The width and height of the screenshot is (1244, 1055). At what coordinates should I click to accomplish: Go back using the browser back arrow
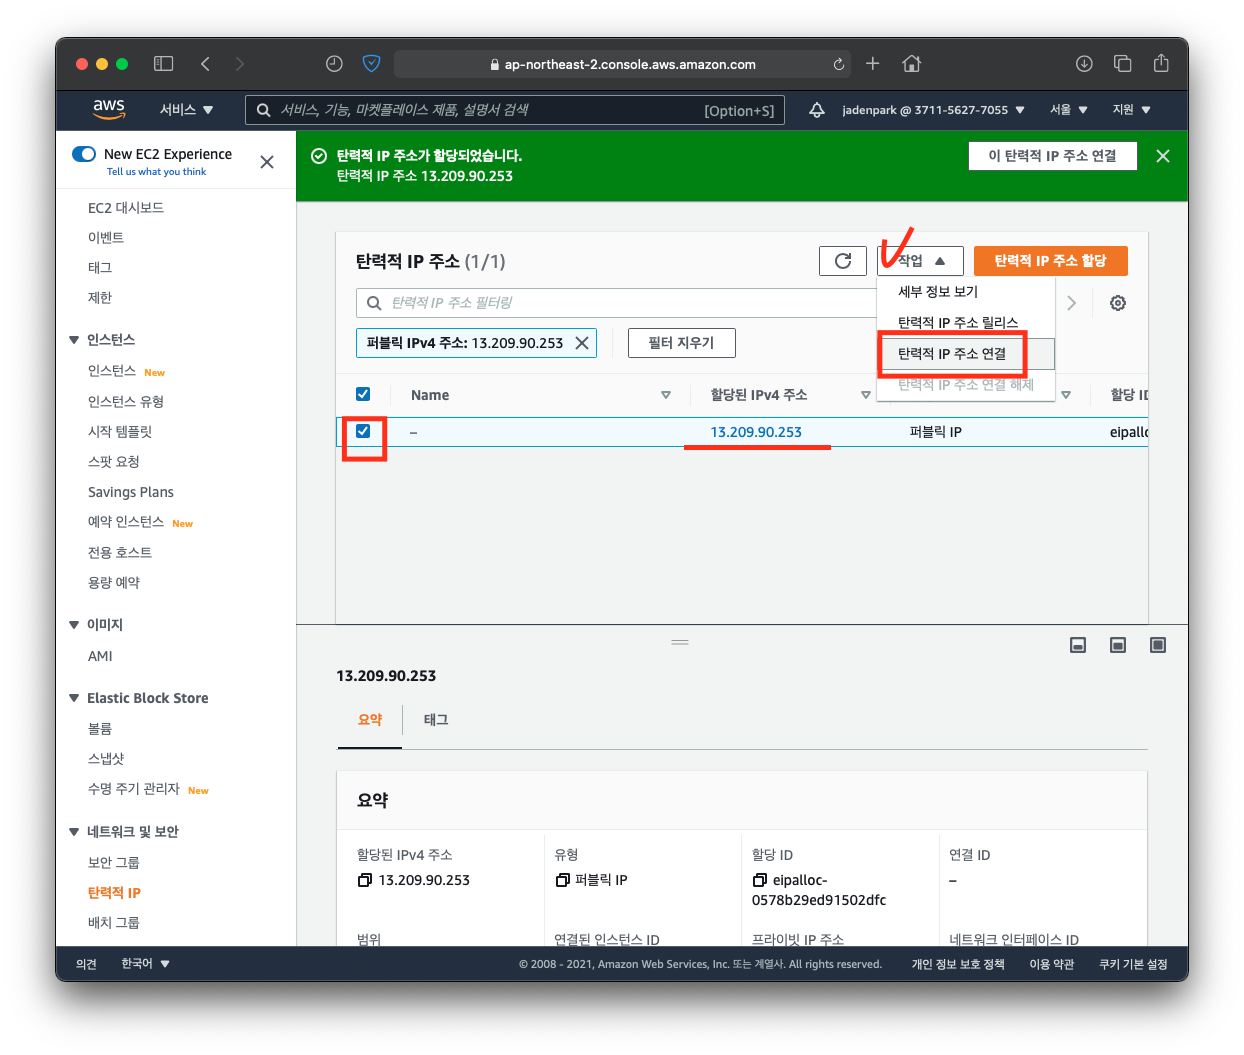205,64
